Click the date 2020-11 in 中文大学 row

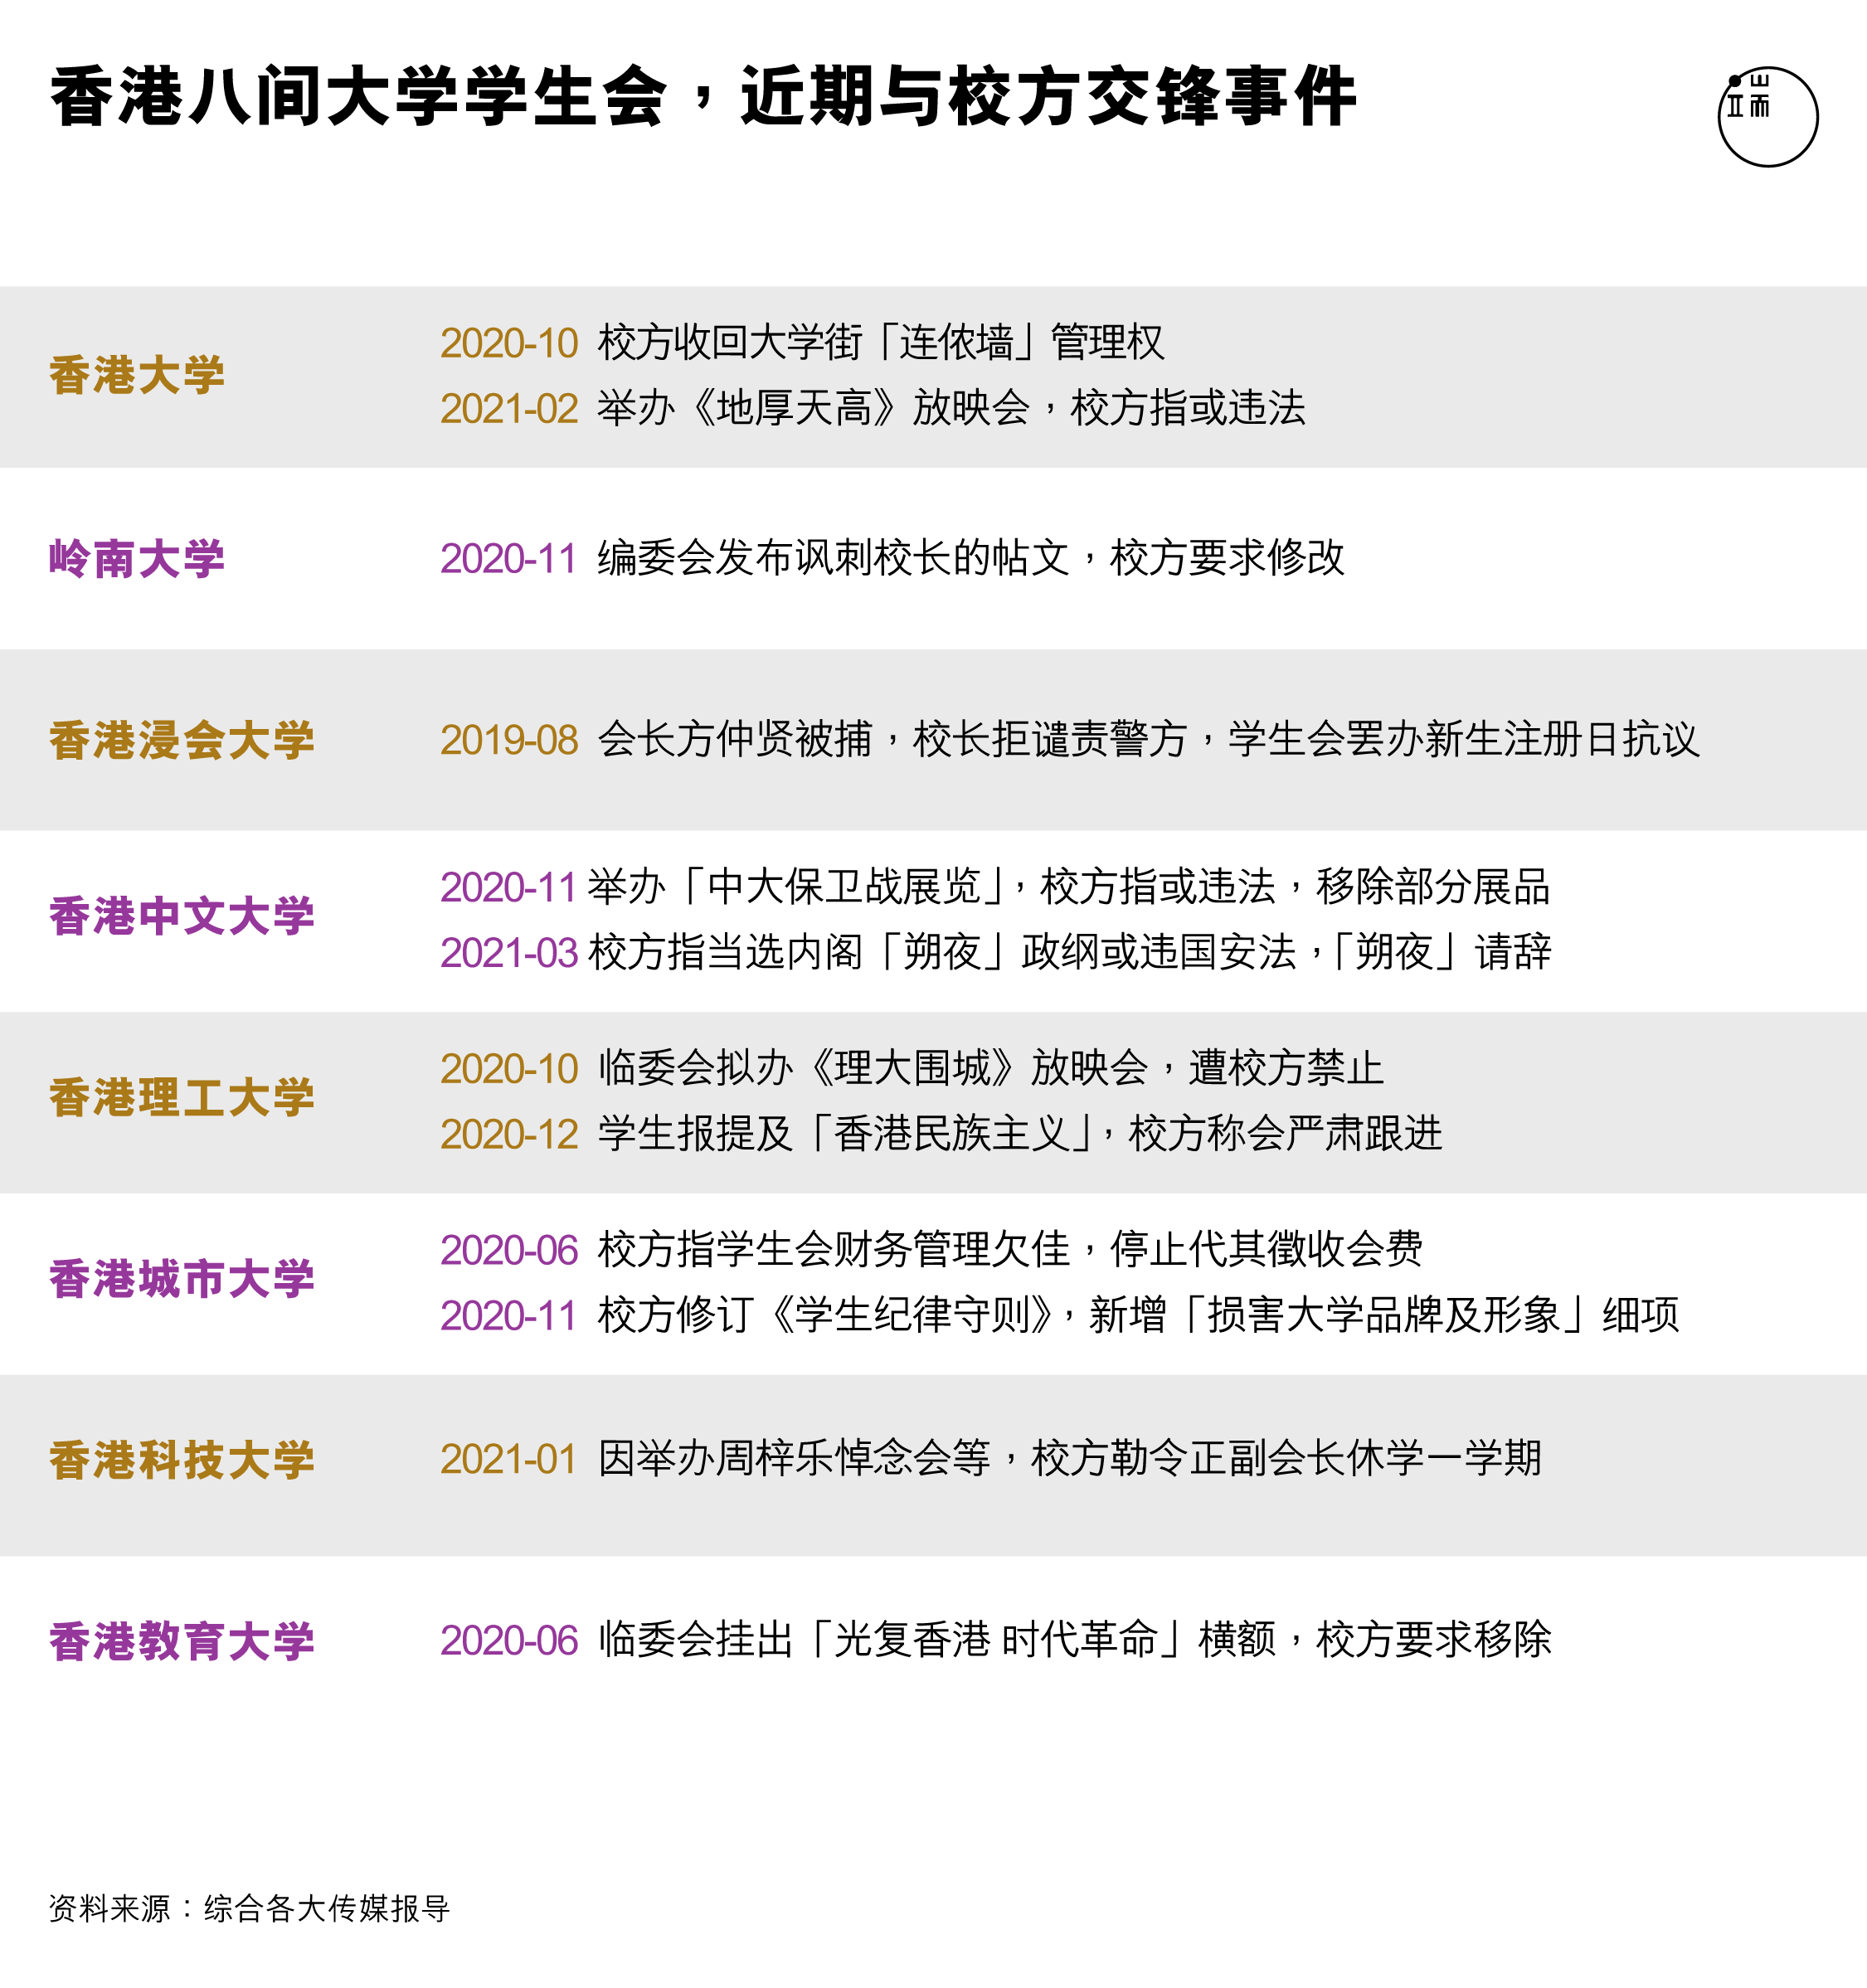(509, 888)
